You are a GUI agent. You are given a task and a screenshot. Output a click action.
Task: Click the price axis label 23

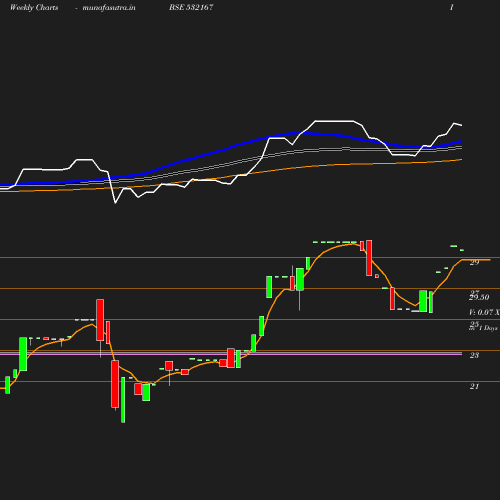point(474,355)
